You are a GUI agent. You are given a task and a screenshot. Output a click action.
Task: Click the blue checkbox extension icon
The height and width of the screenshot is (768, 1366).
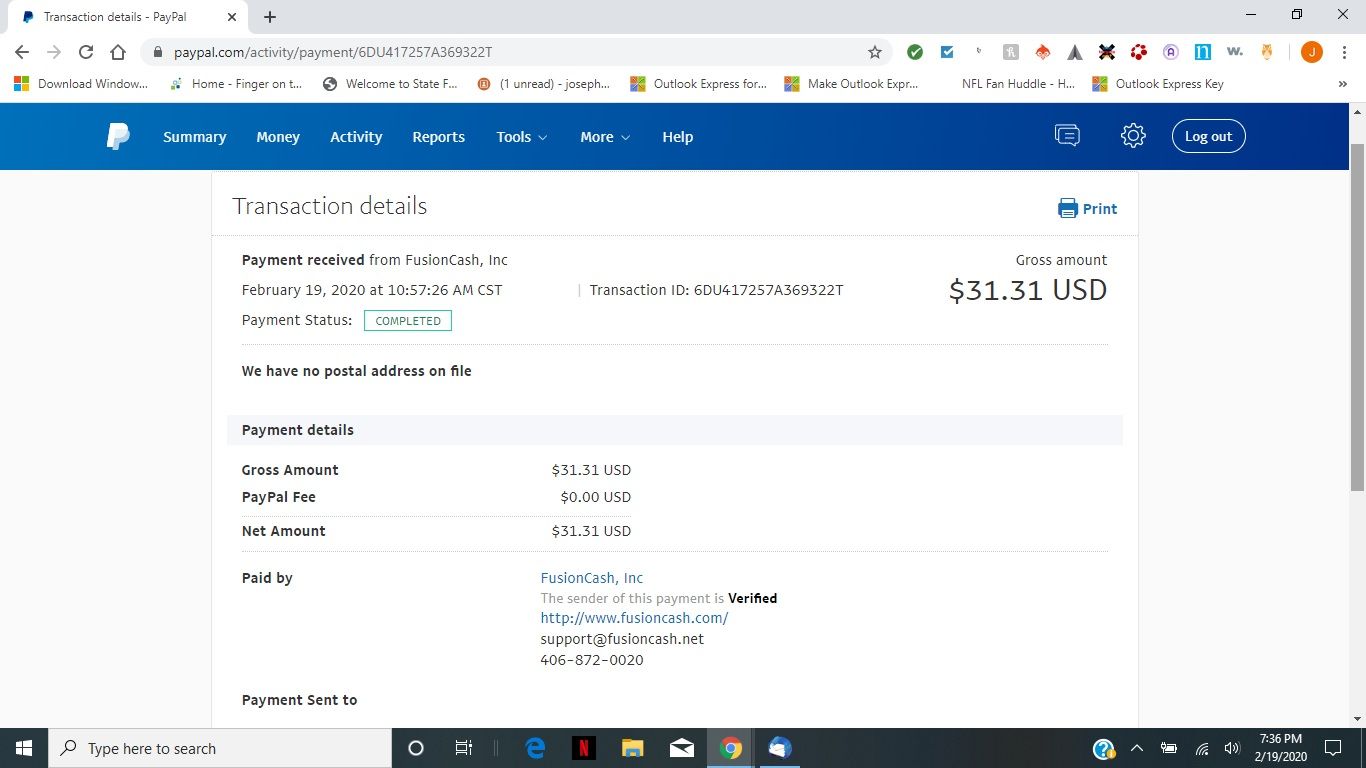(x=947, y=52)
